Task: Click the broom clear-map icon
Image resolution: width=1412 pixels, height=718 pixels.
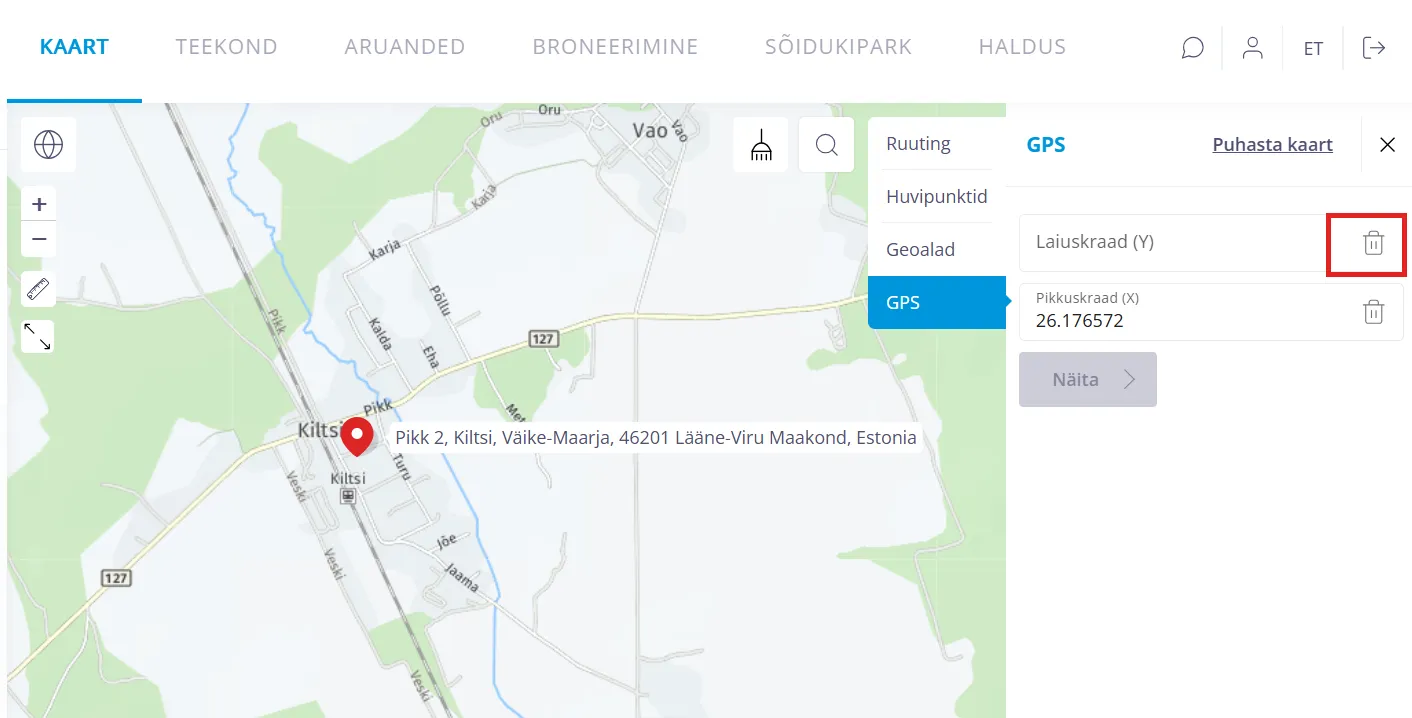Action: pyautogui.click(x=761, y=145)
